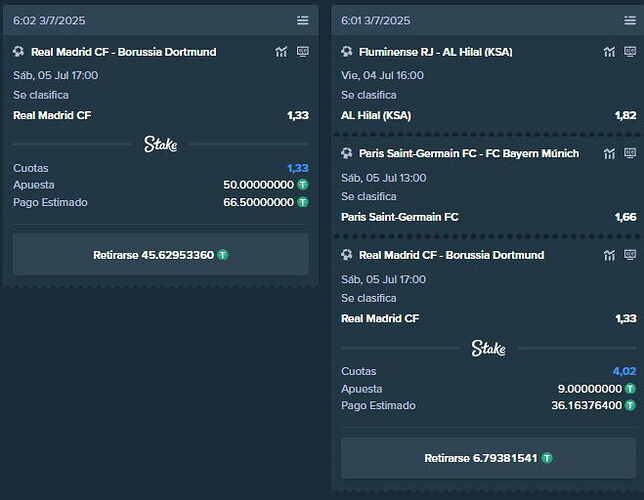The image size is (644, 500).
Task: Click the 6:01 3/7/2025 timestamp
Action: [376, 21]
